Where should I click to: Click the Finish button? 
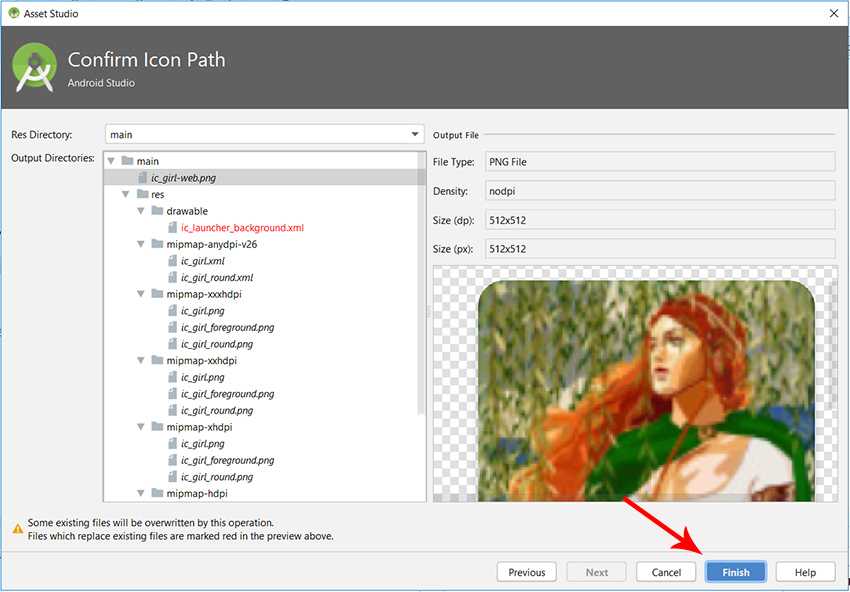click(x=735, y=572)
